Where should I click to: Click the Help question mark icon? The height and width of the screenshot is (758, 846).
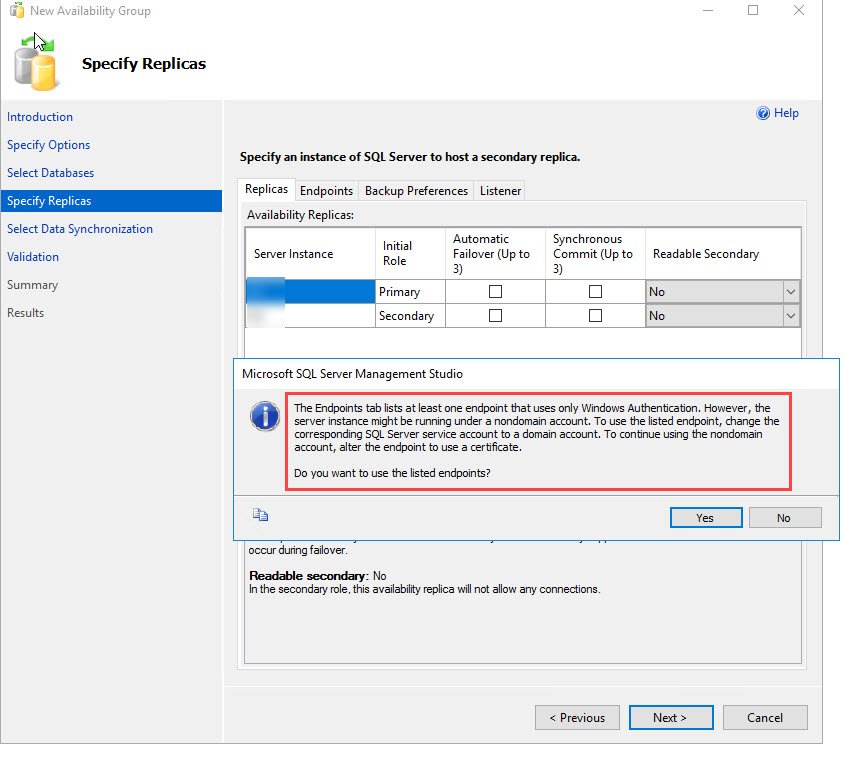(x=763, y=113)
